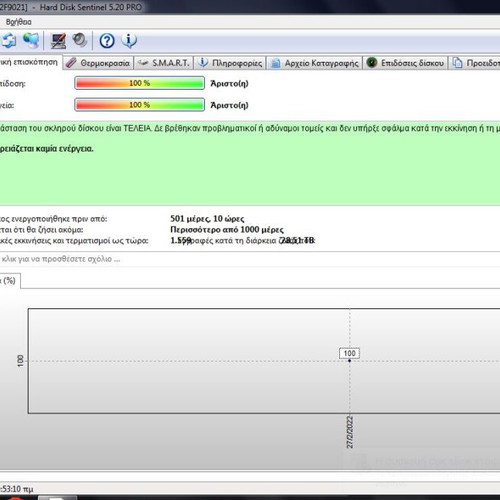Go to the Αρχείο Καταγραφής tab

pyautogui.click(x=314, y=63)
